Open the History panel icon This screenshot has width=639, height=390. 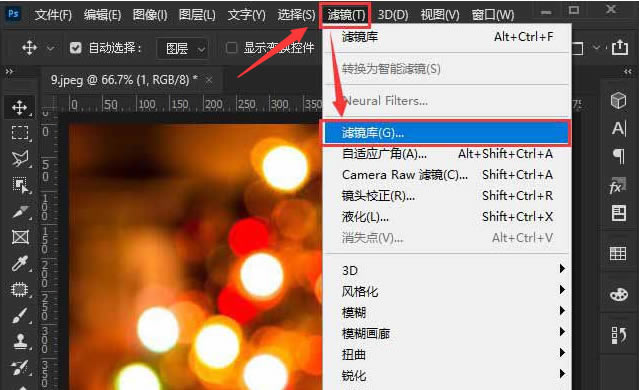(x=619, y=335)
